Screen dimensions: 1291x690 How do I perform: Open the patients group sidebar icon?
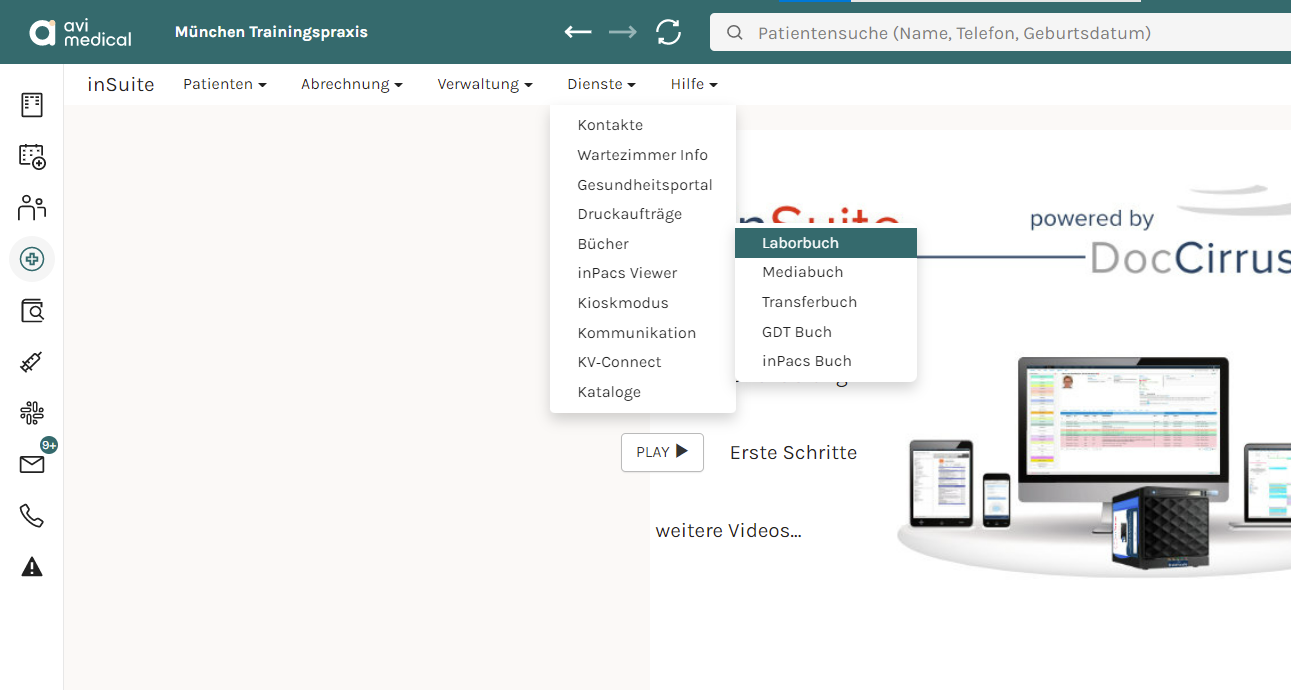[x=32, y=208]
